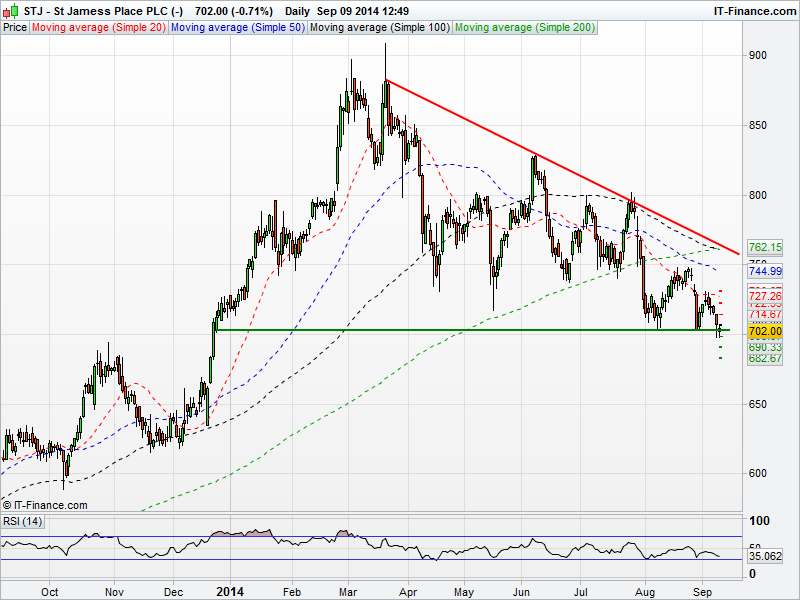Click the Apr date axis label
Image resolution: width=800 pixels, height=600 pixels.
coord(408,592)
